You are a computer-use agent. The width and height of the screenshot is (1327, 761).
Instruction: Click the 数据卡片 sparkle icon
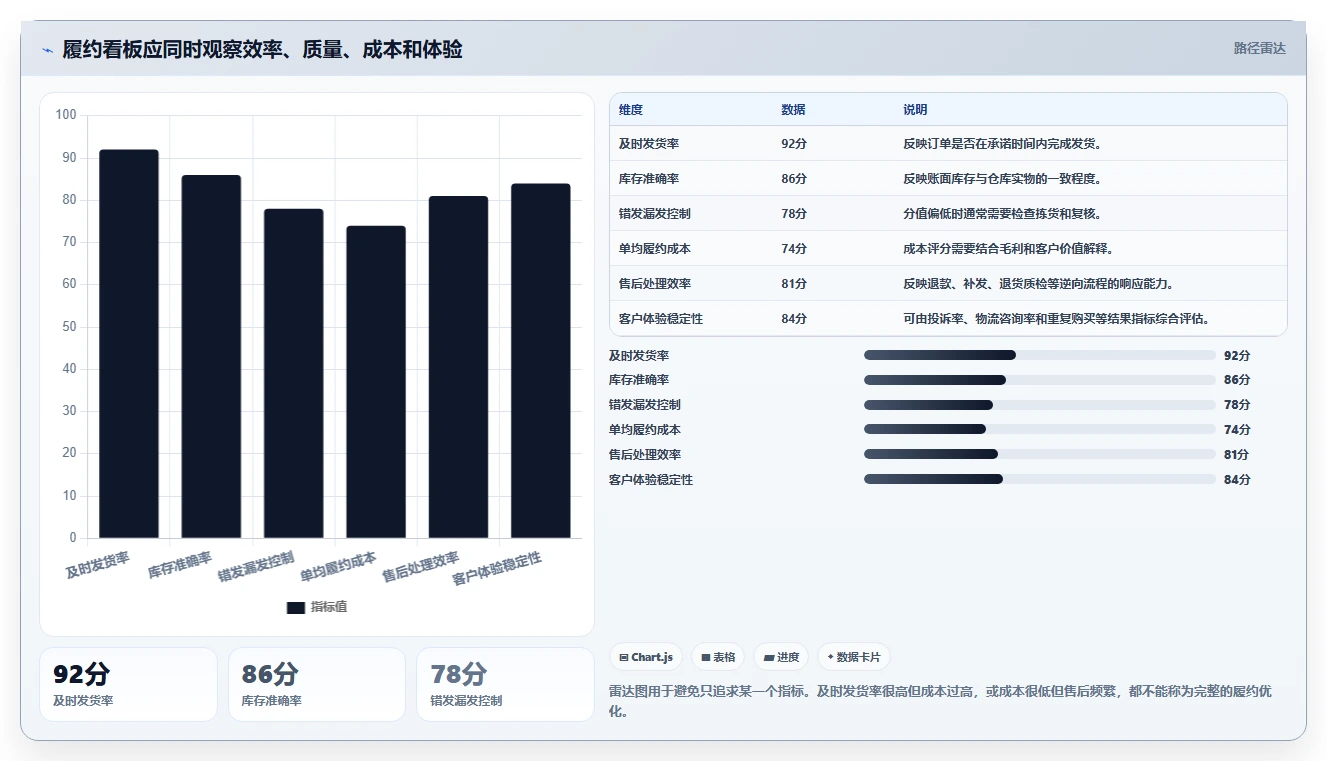830,657
